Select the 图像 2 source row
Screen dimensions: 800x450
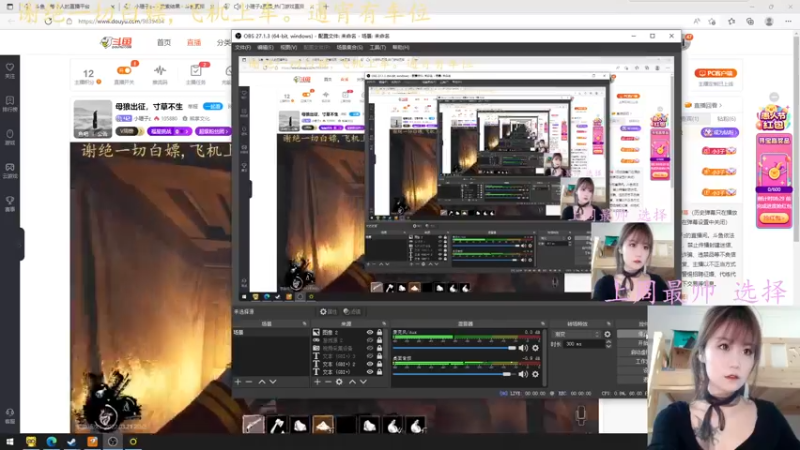click(348, 333)
